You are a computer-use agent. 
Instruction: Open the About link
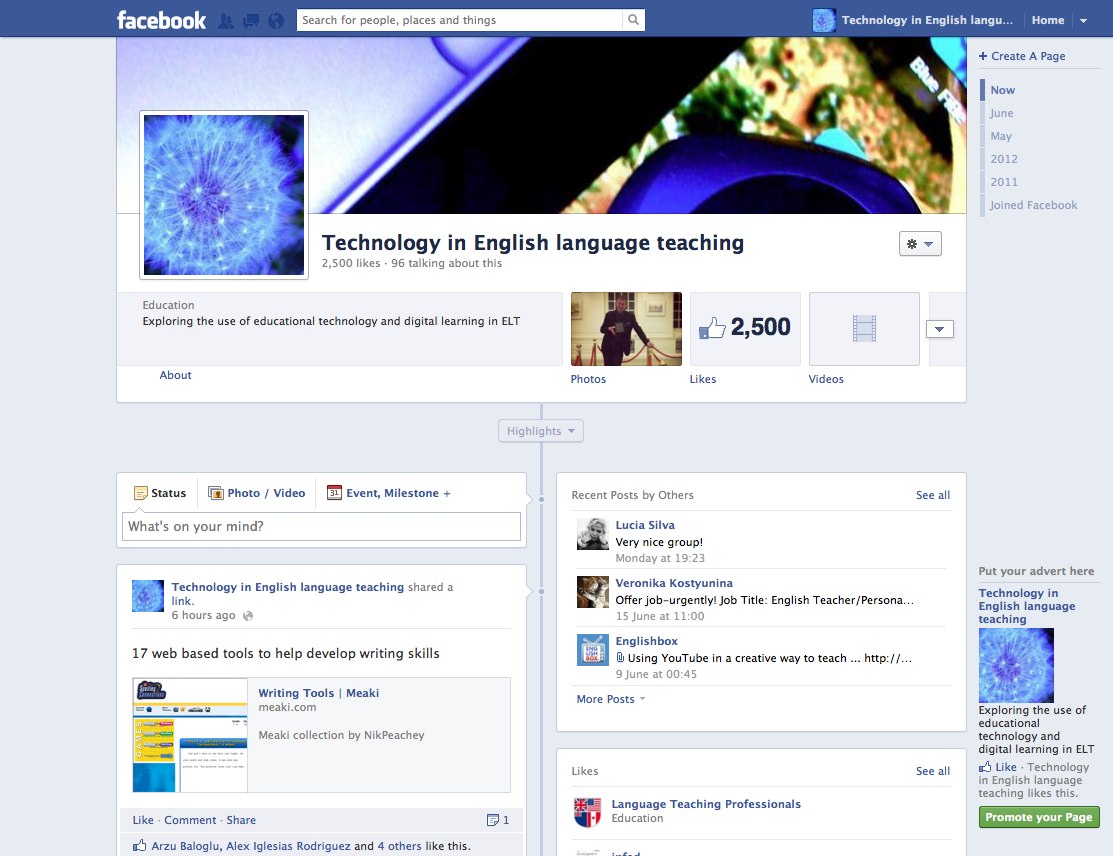pos(175,375)
